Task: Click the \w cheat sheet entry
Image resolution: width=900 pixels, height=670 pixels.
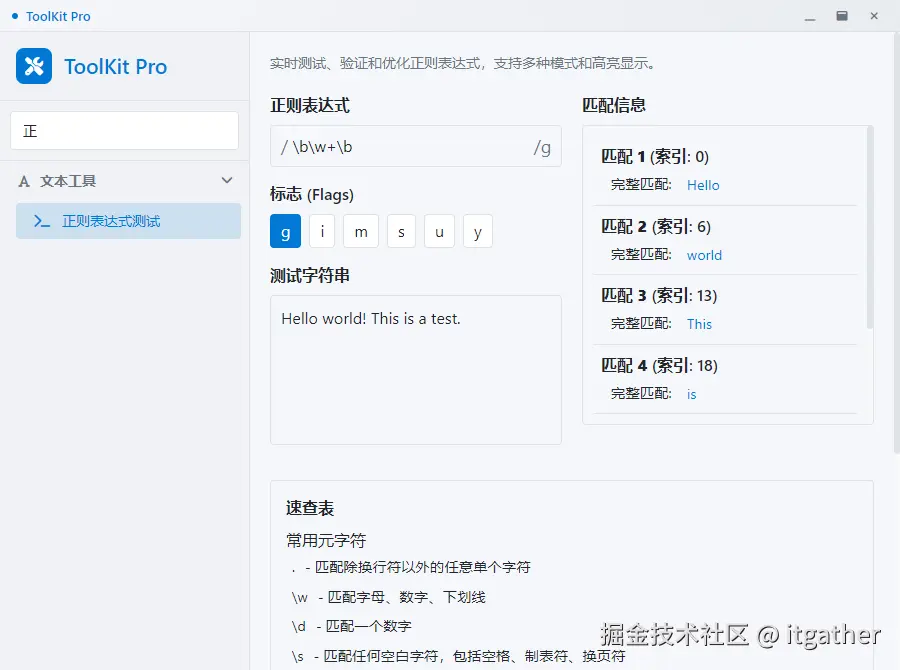Action: click(388, 597)
